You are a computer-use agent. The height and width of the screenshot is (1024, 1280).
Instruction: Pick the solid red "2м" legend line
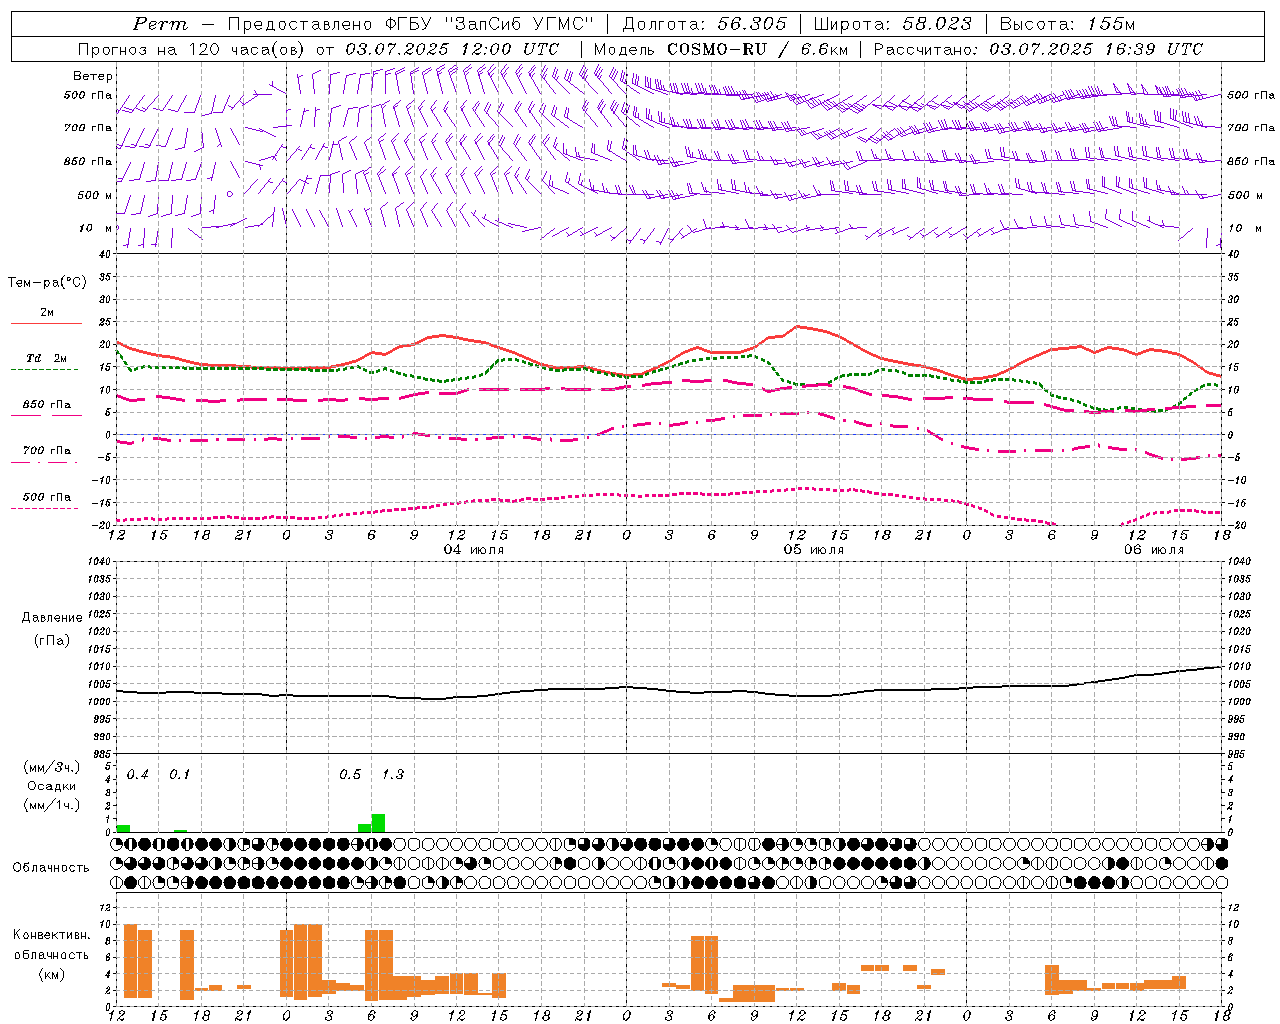click(x=46, y=323)
